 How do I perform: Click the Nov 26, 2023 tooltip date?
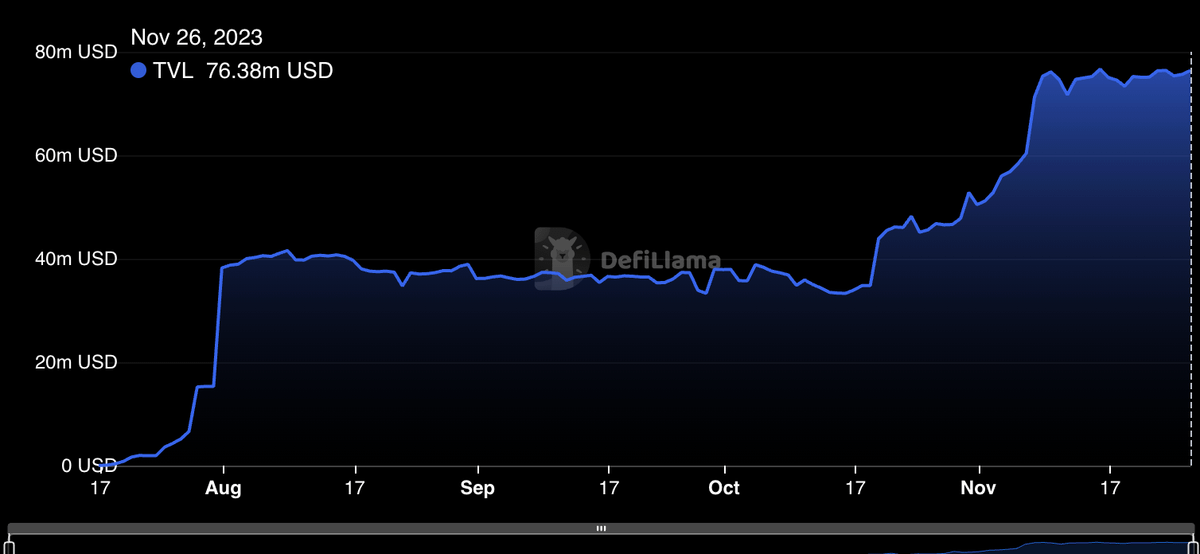coord(197,38)
